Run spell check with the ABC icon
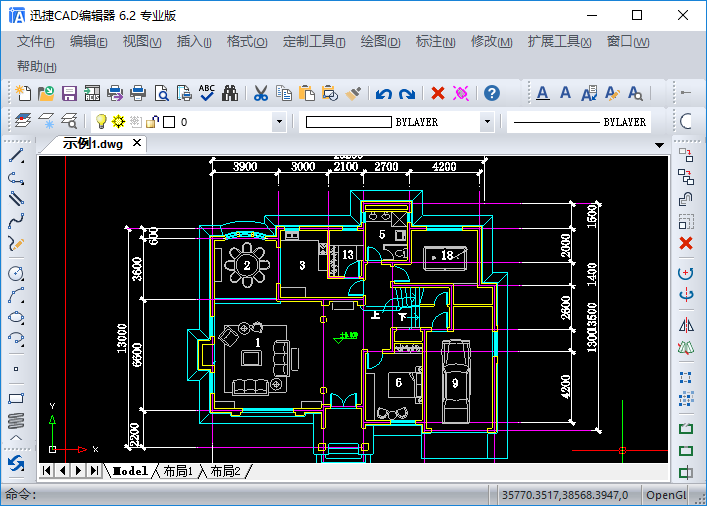Viewport: 707px width, 506px height. point(207,93)
